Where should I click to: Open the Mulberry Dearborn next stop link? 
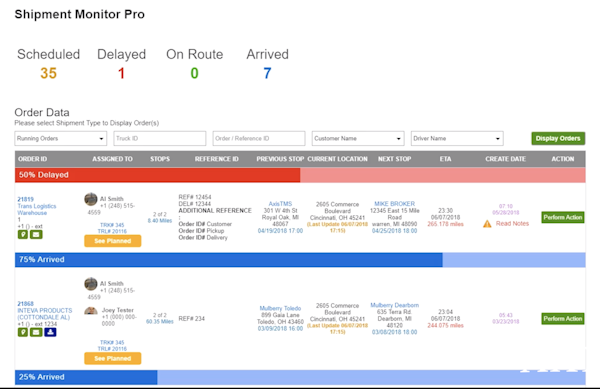(395, 305)
